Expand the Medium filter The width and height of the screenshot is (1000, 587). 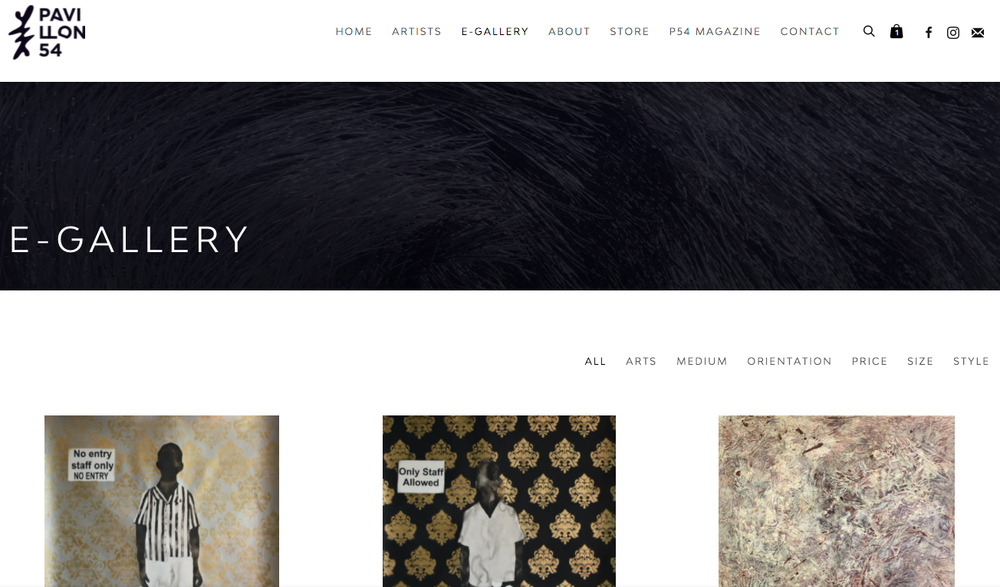[702, 361]
